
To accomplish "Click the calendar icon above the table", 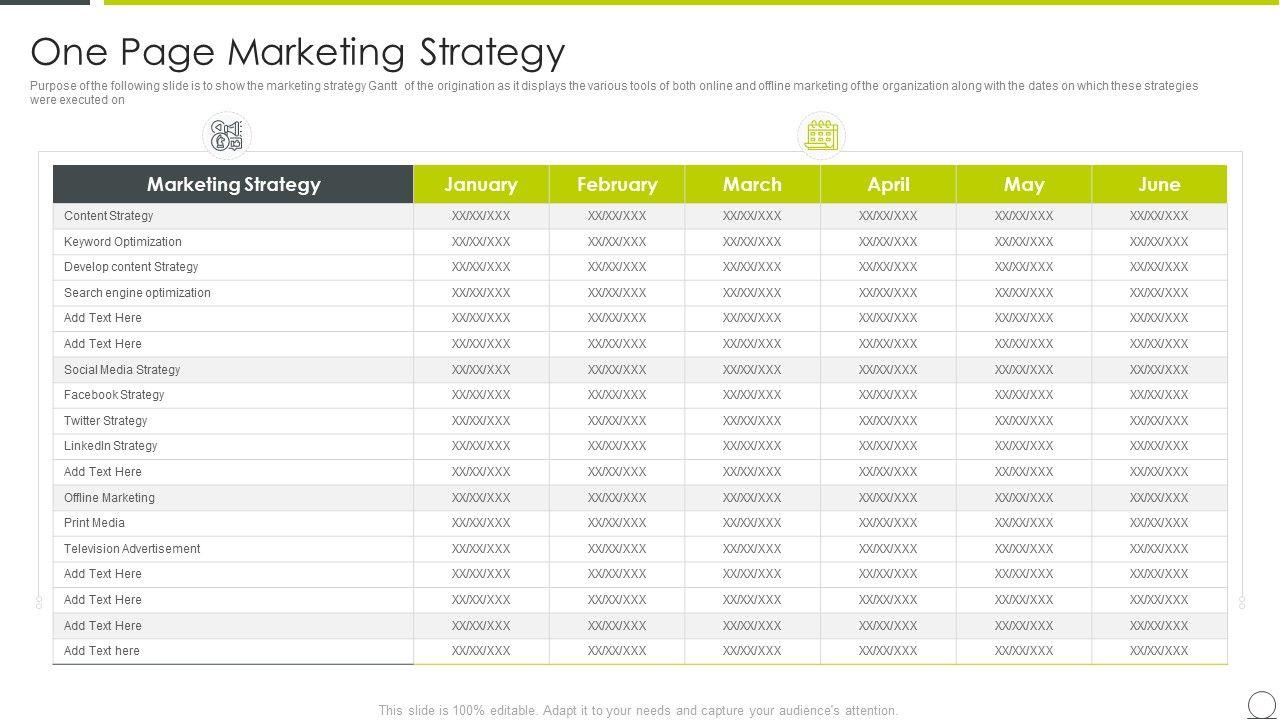I will tap(821, 136).
